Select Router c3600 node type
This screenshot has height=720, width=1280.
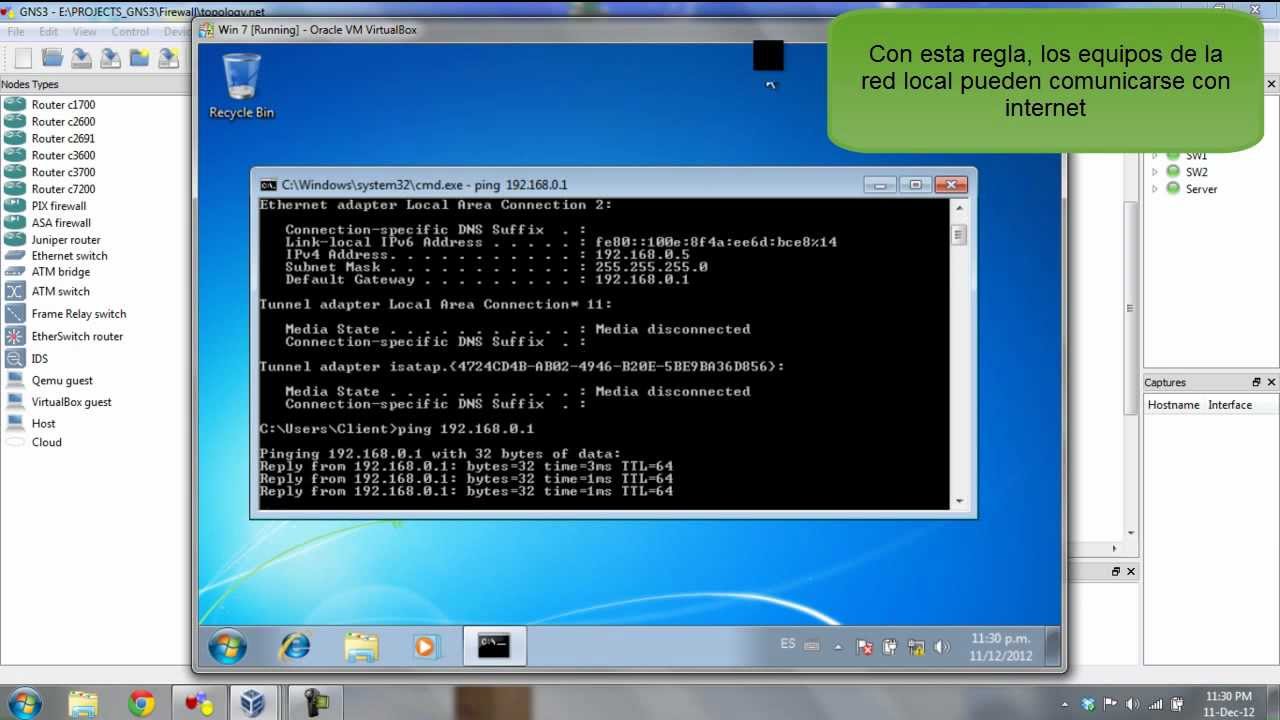(63, 155)
